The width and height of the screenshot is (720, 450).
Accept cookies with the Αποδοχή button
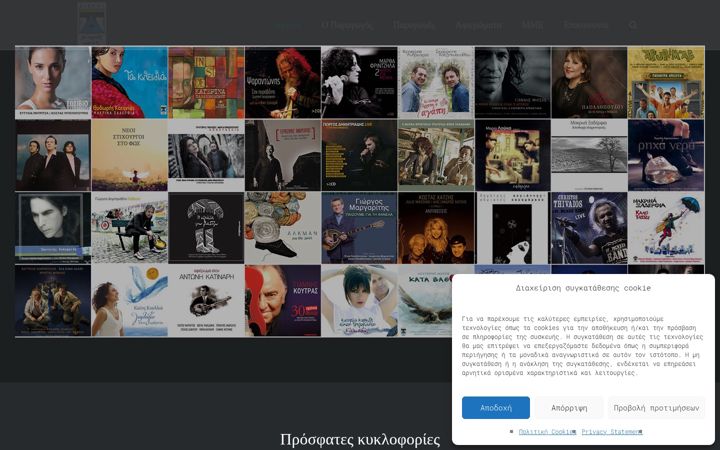(x=495, y=408)
